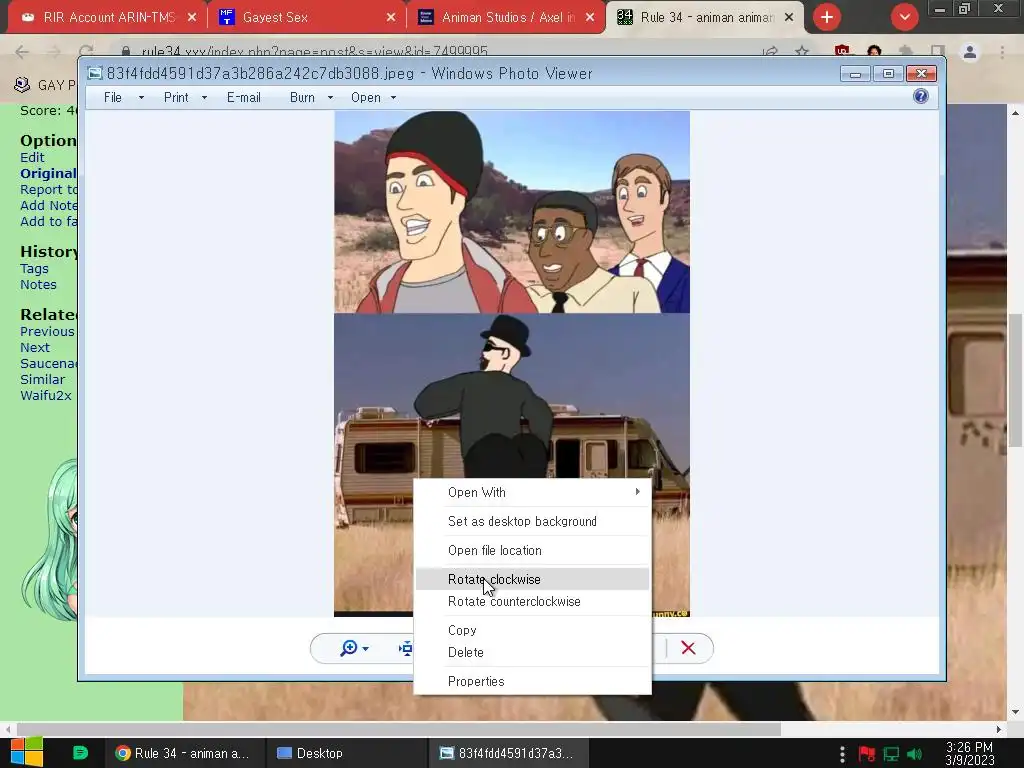1024x768 pixels.
Task: Switch to Chrome Rule 34 taskbar item
Action: click(x=183, y=753)
